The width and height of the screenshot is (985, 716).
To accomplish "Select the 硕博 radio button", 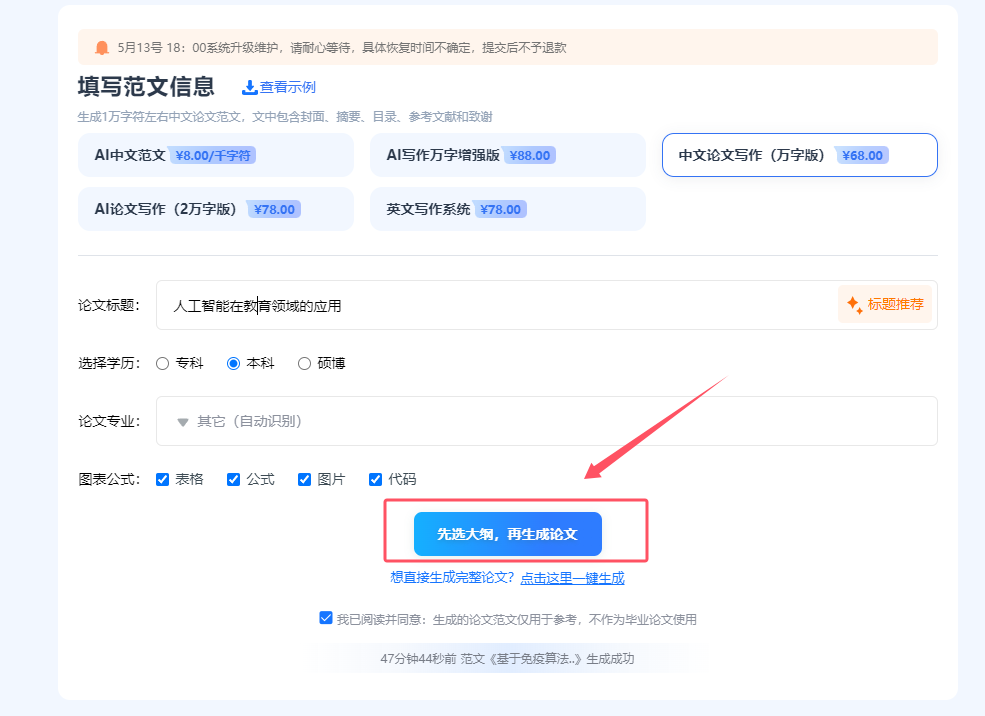I will tap(305, 364).
